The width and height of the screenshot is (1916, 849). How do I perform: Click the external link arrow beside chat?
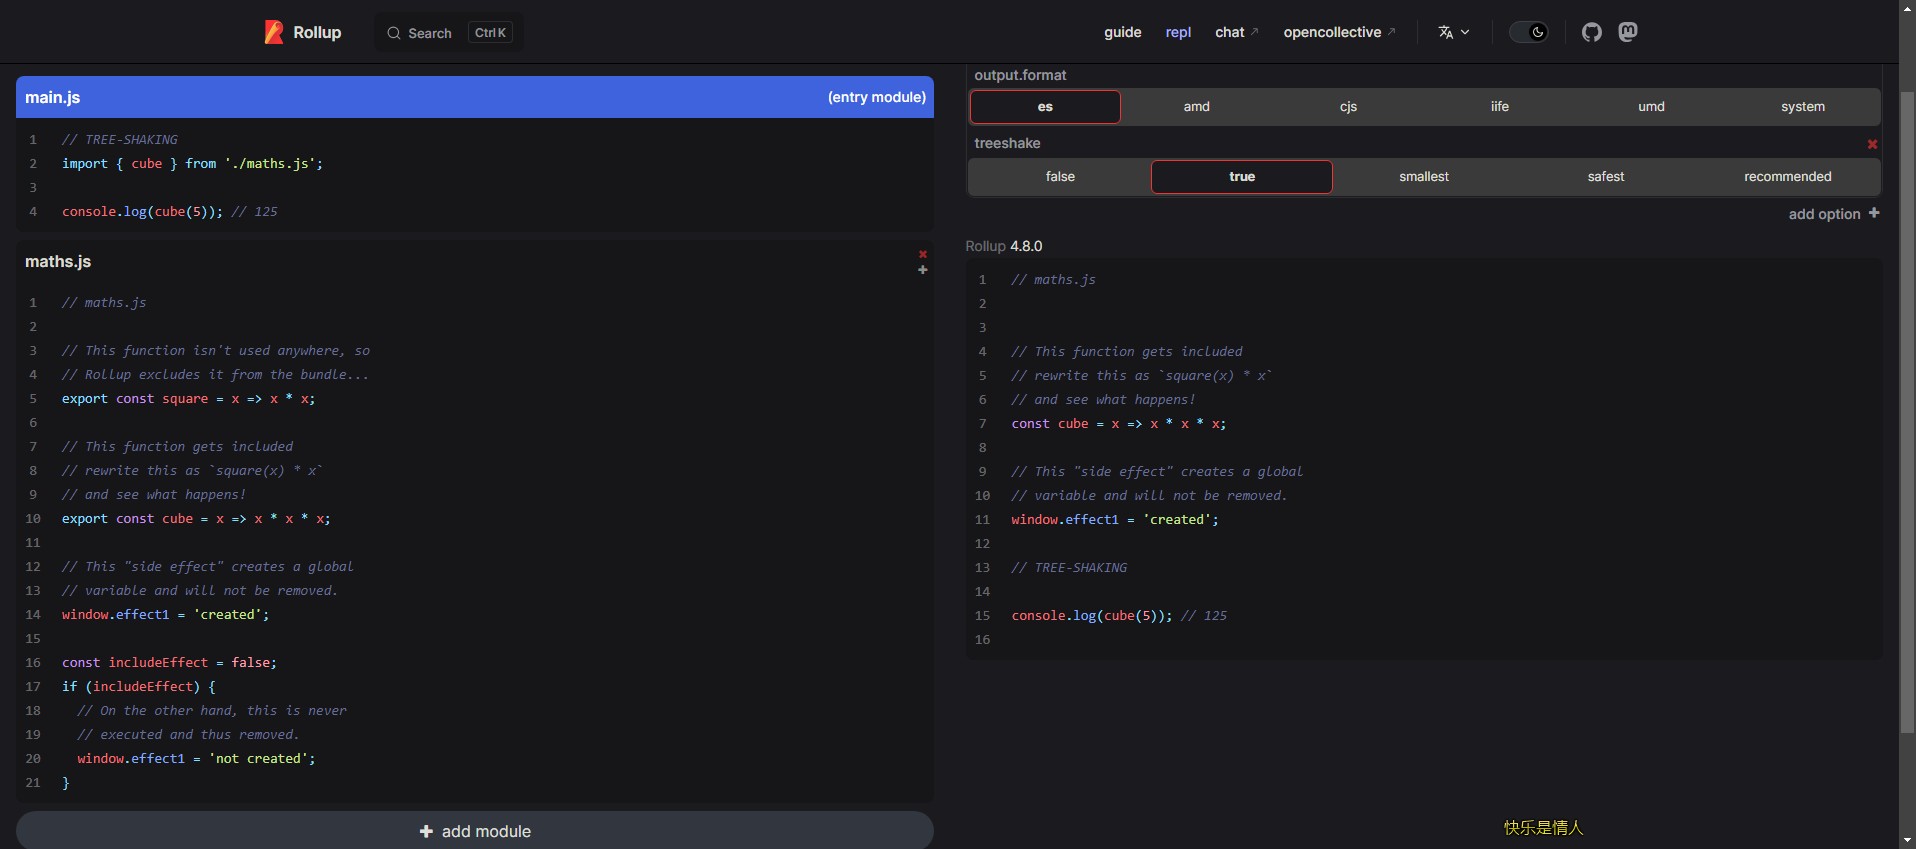1255,32
